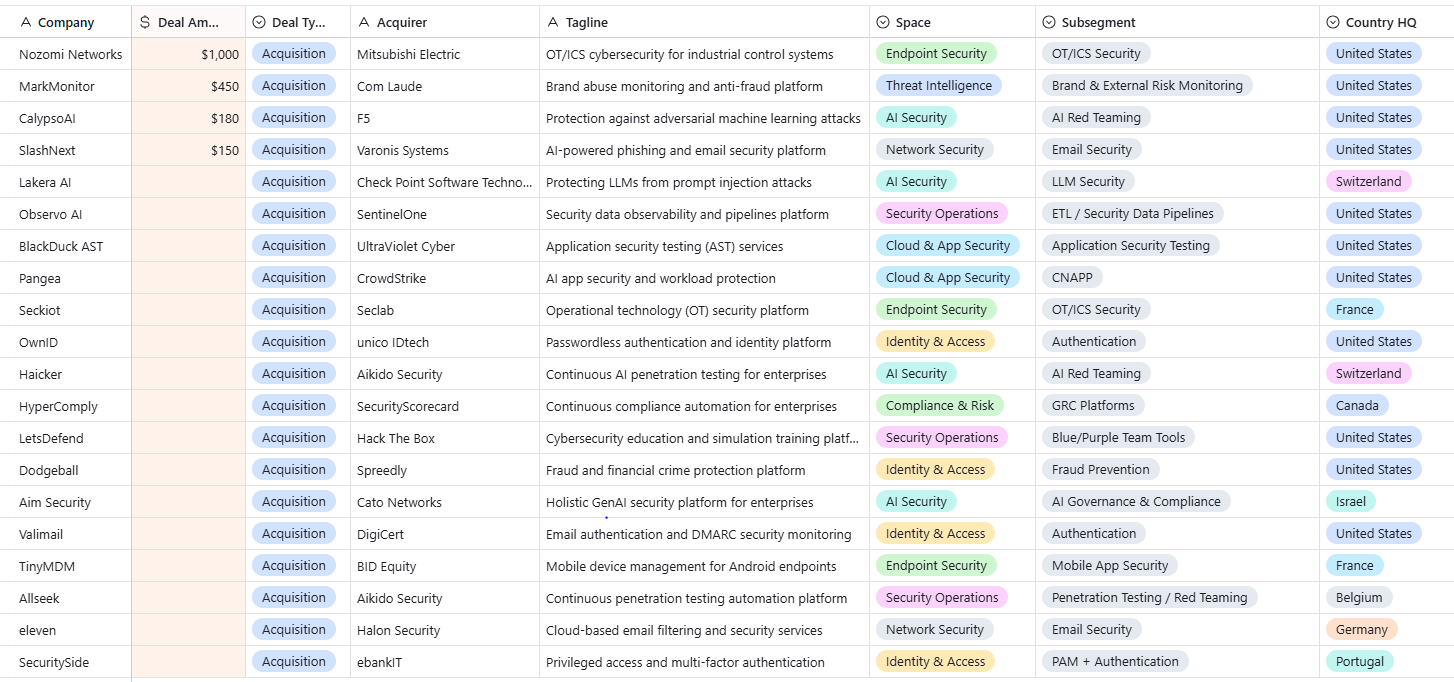
Task: Click the PAM + Authentication subsegment tag
Action: point(1115,662)
